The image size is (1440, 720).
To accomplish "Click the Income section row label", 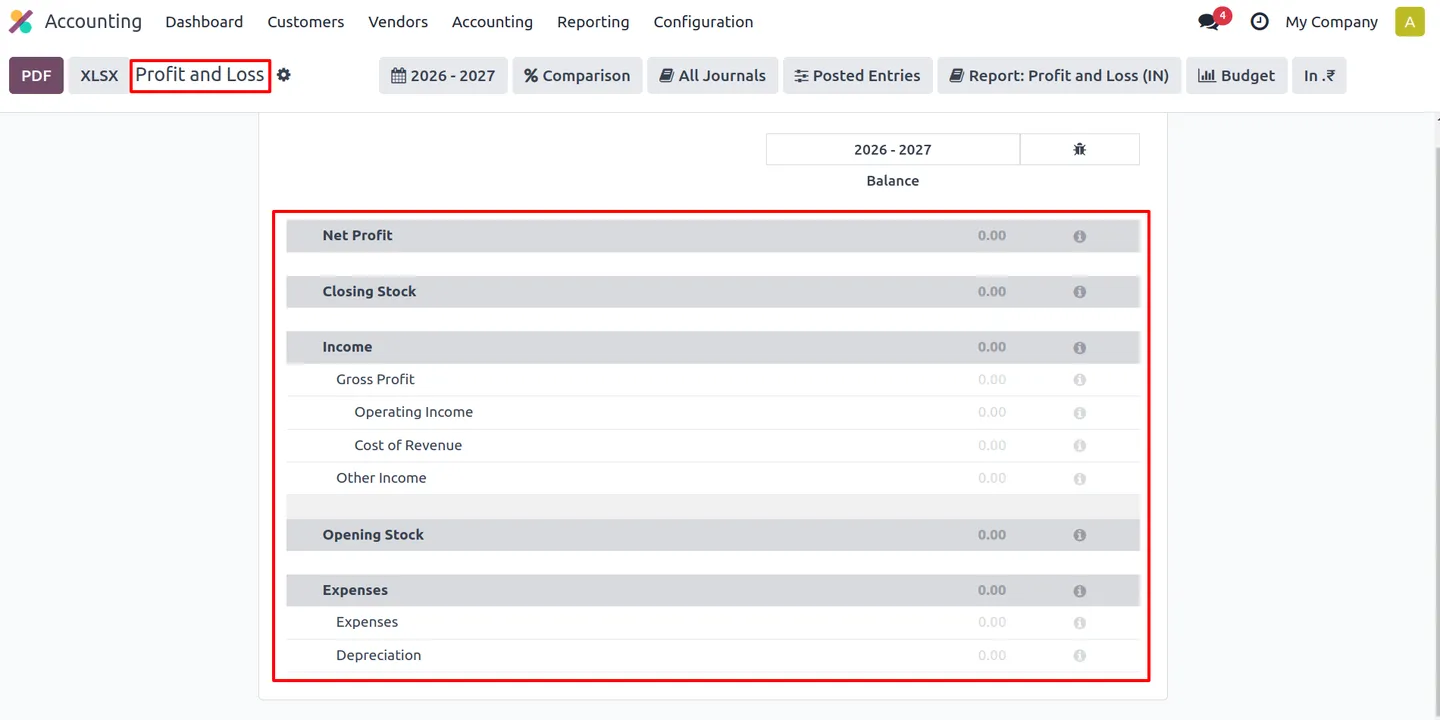I will coord(347,347).
